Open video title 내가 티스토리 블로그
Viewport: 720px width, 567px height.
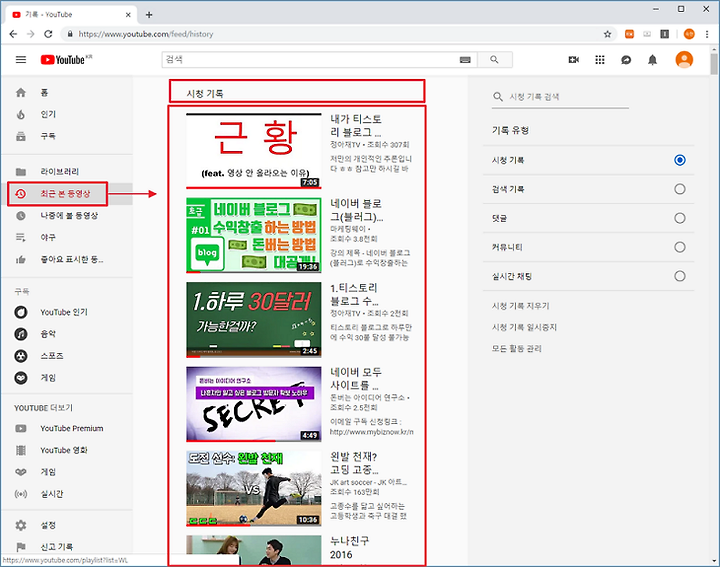tap(356, 126)
